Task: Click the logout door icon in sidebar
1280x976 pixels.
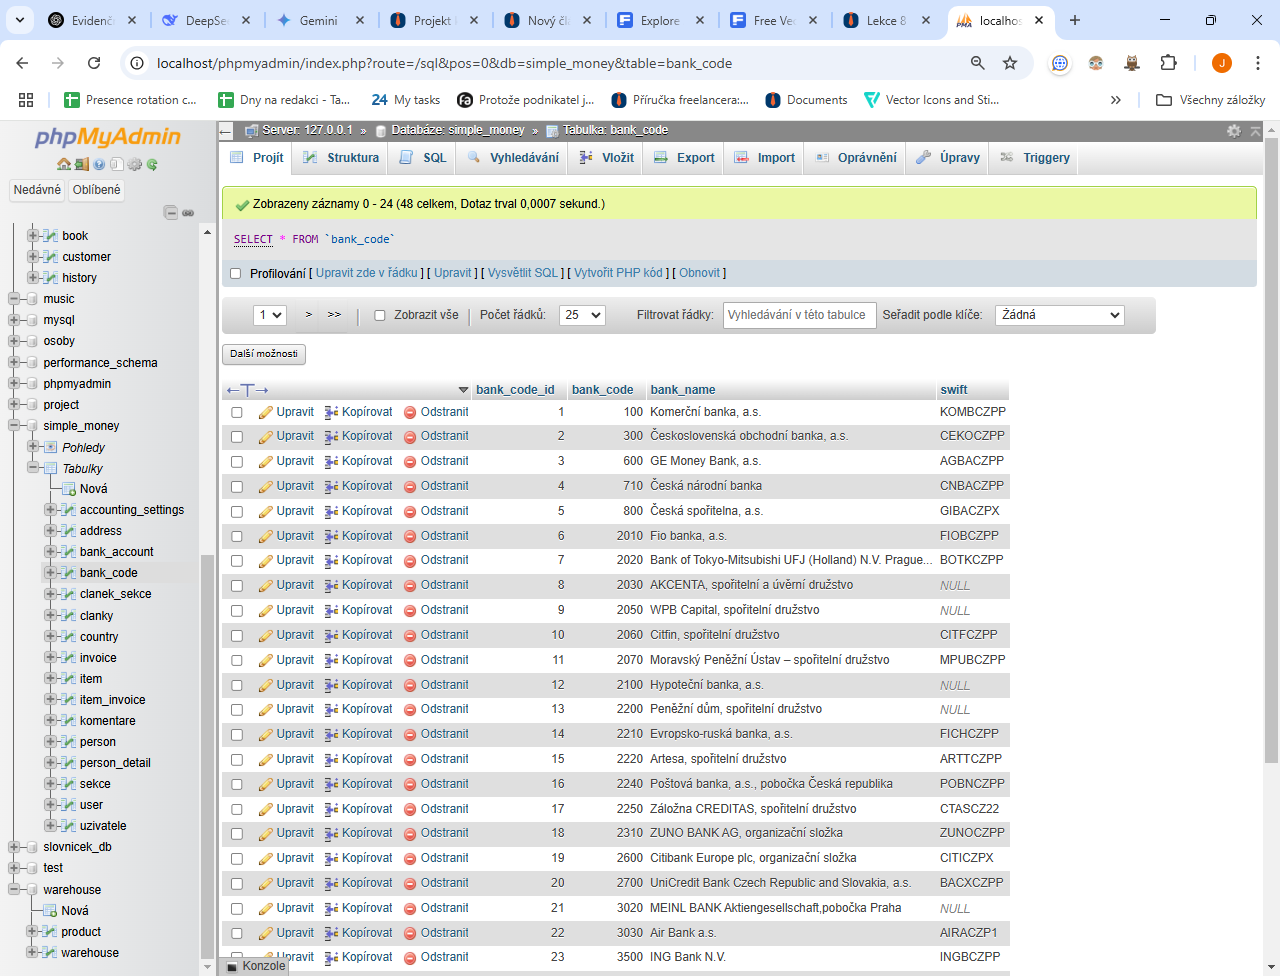Action: coord(82,164)
